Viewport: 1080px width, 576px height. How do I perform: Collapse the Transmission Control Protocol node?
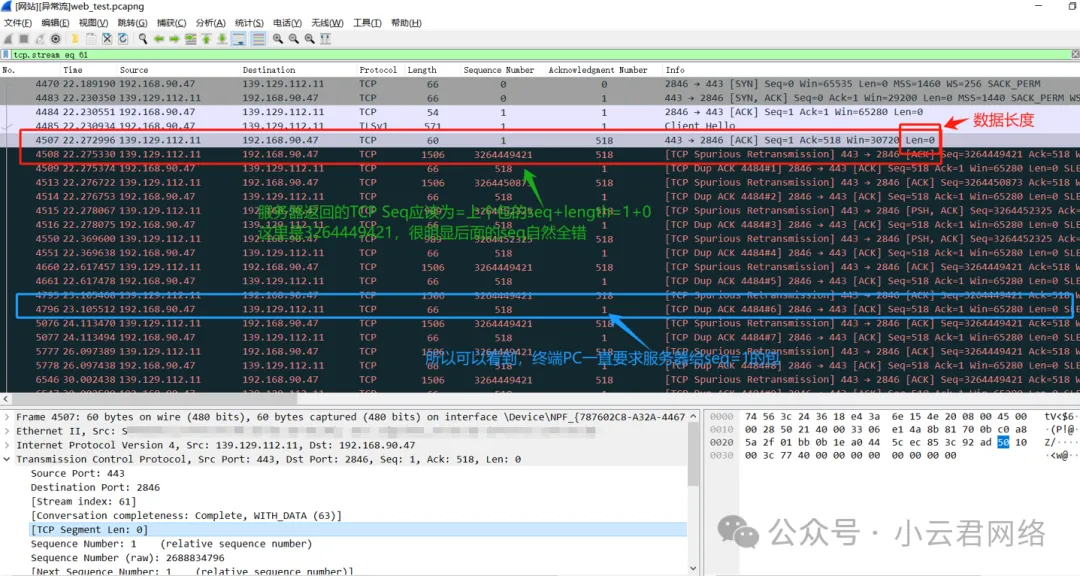coord(7,459)
